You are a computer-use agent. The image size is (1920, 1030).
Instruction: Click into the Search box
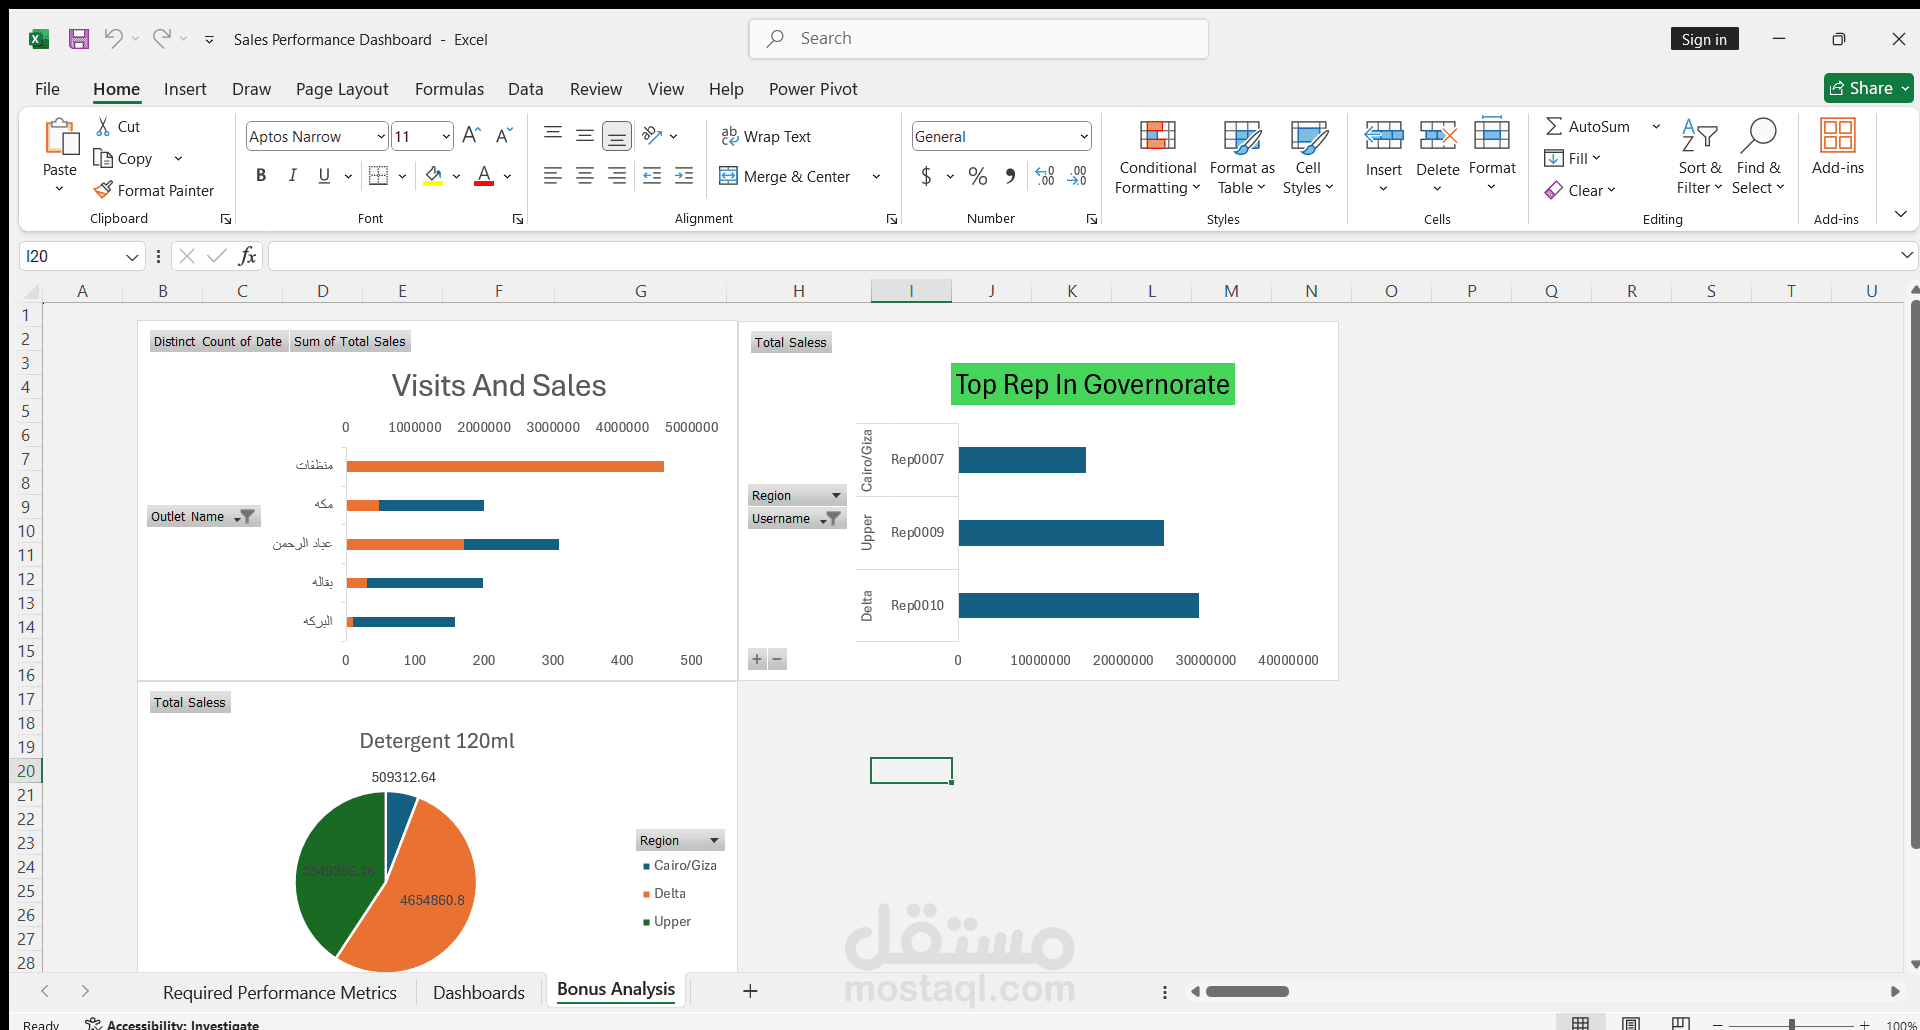[978, 39]
